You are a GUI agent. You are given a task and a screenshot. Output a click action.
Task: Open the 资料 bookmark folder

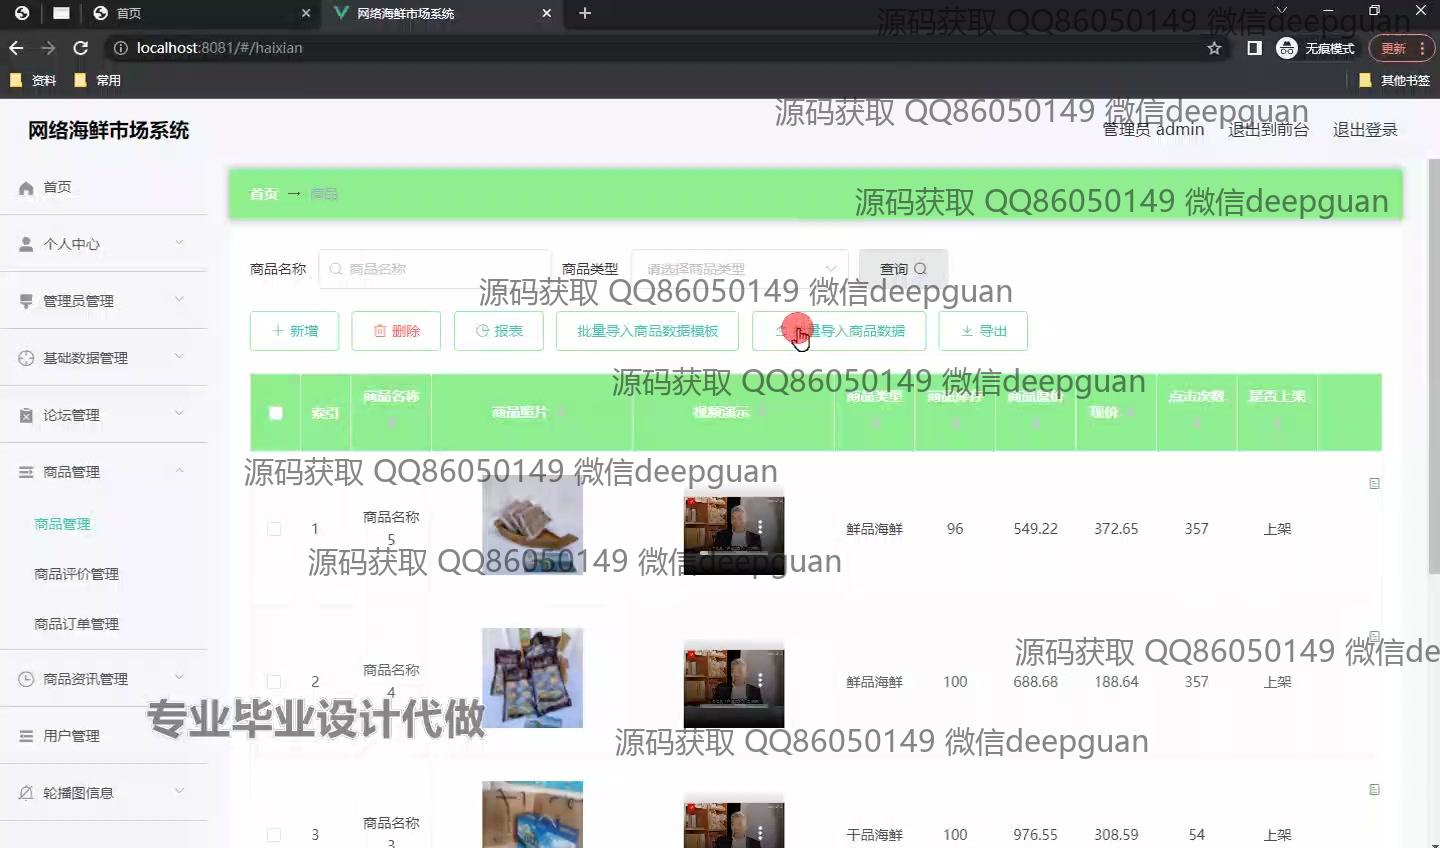tap(33, 80)
